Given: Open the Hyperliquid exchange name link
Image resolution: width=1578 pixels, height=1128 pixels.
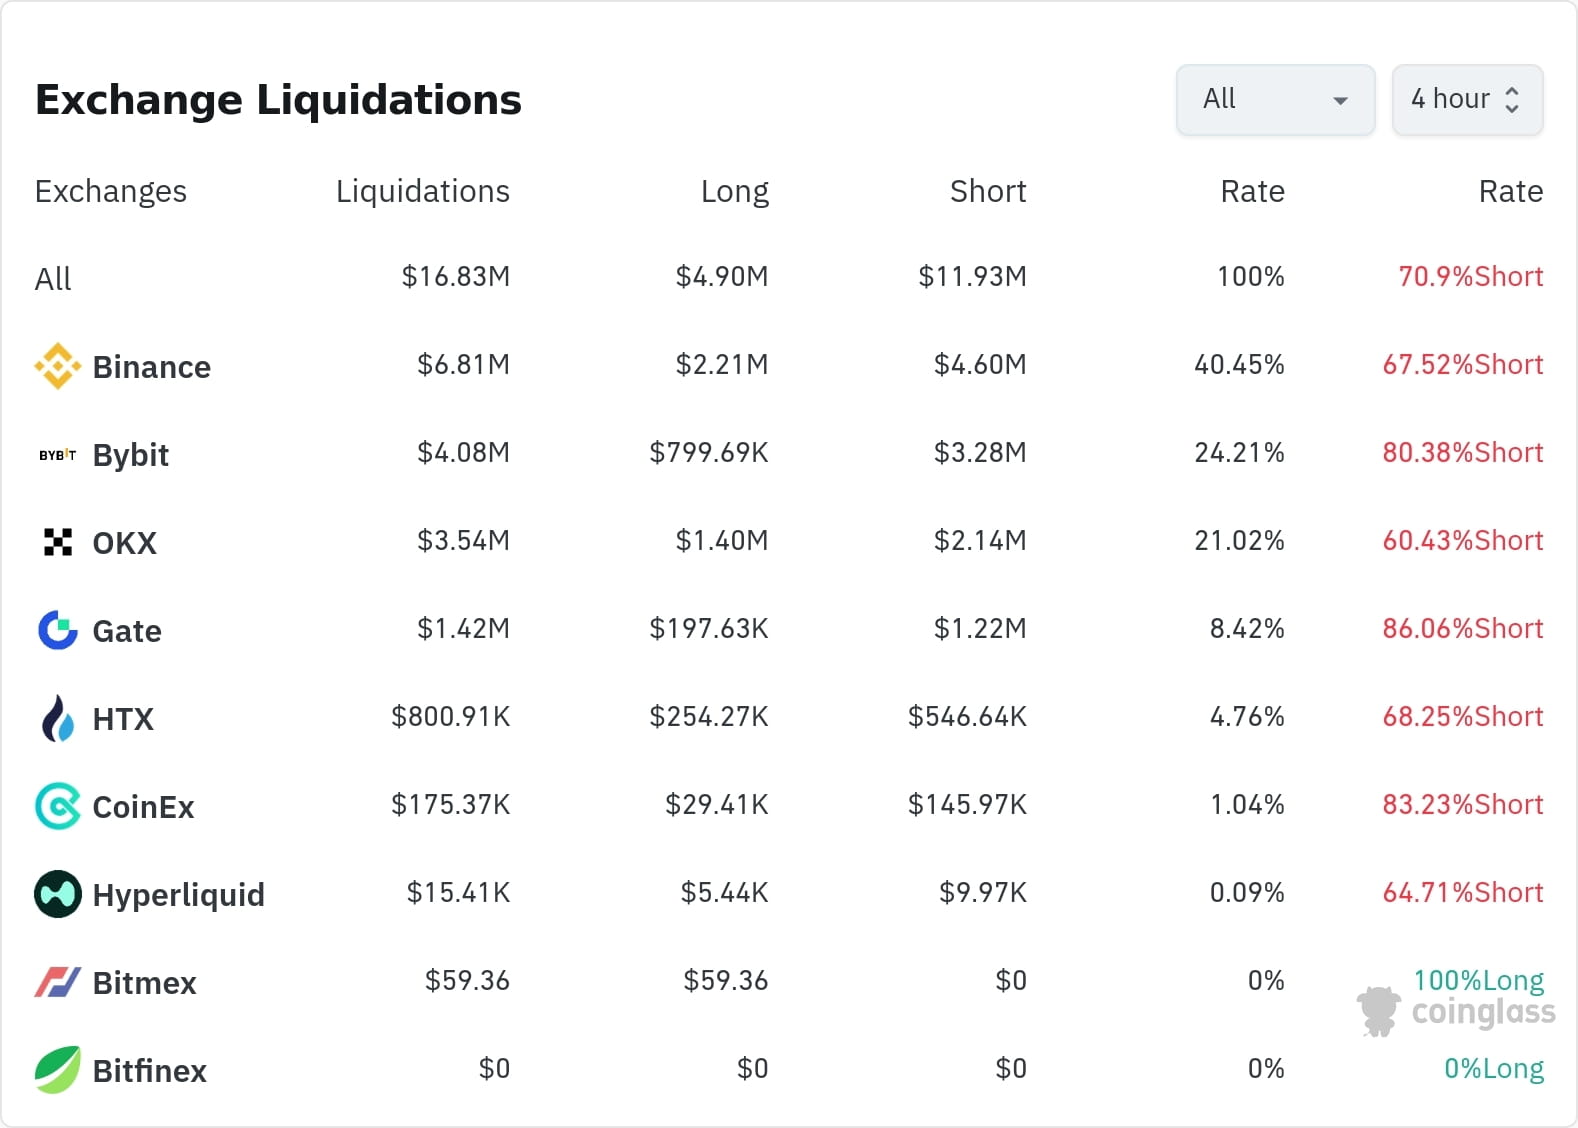Looking at the screenshot, I should (179, 895).
